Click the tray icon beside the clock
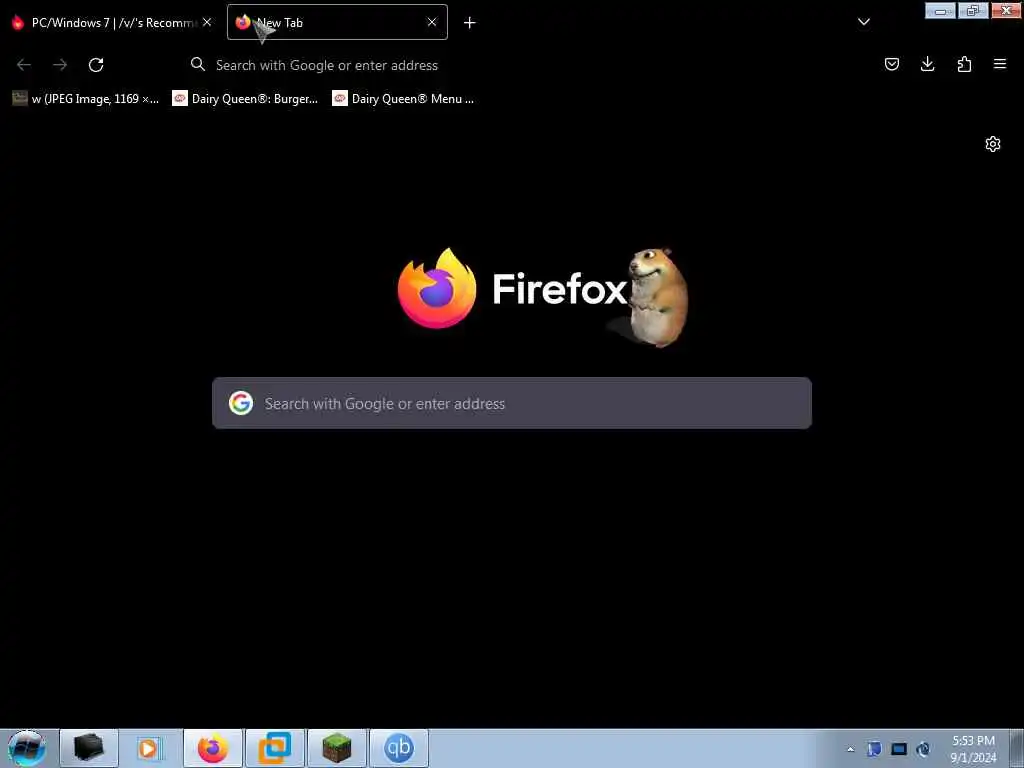 point(923,749)
